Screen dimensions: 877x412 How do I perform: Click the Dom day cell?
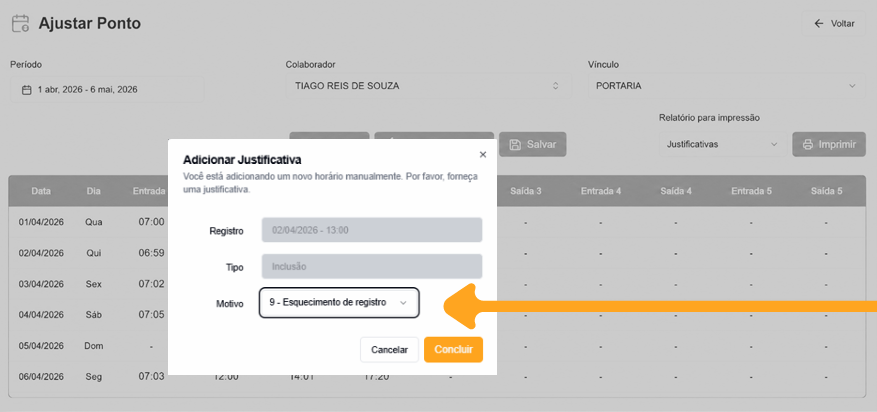pos(93,346)
